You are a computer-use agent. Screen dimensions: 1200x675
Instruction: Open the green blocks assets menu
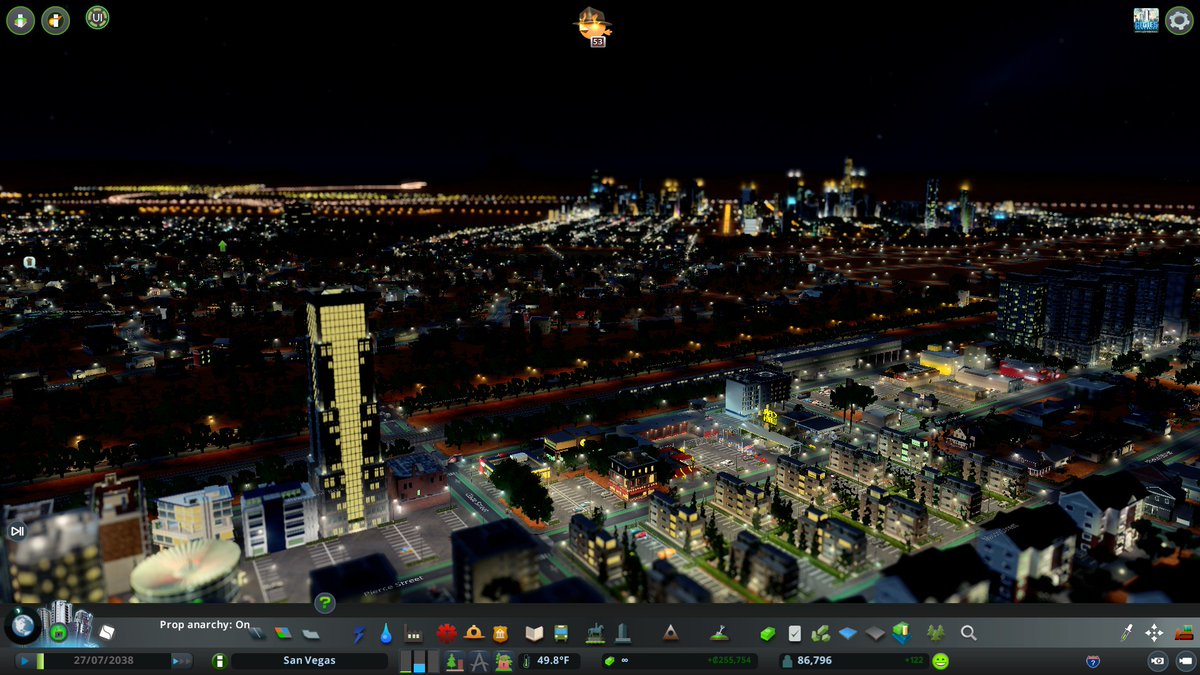(x=821, y=633)
